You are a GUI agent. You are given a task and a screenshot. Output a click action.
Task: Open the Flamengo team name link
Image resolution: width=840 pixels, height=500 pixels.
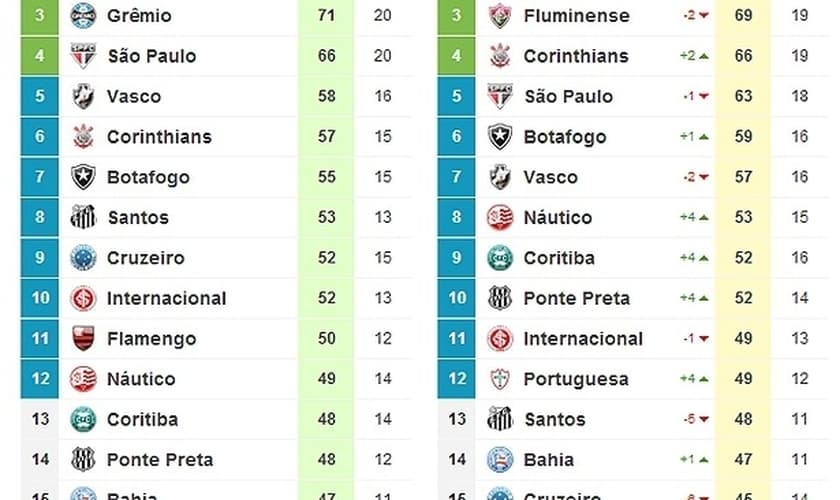pyautogui.click(x=152, y=339)
